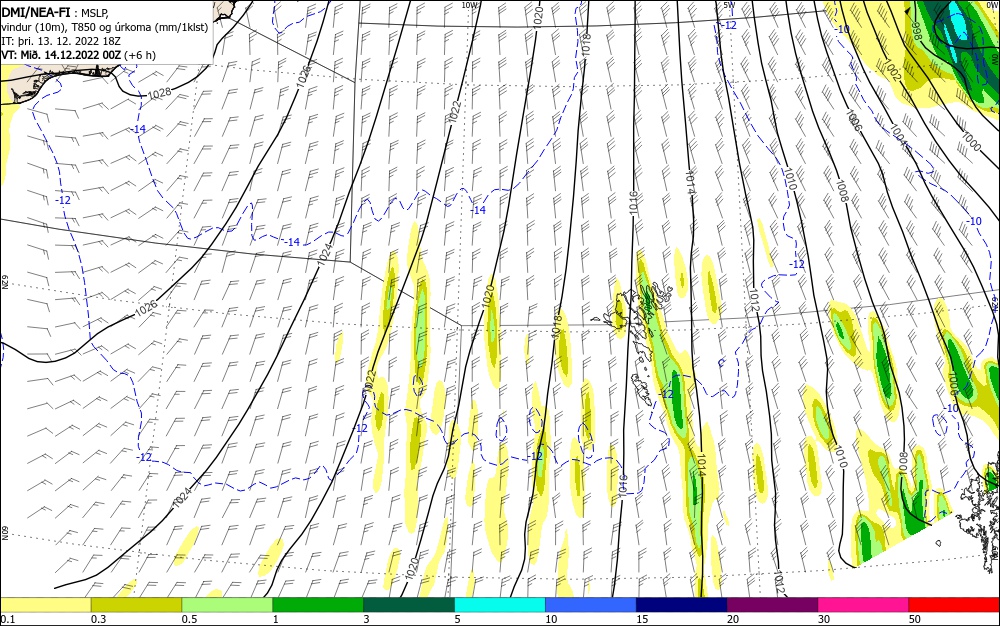The width and height of the screenshot is (1000, 626).
Task: Click the legend value "0.3"
Action: (x=98, y=619)
